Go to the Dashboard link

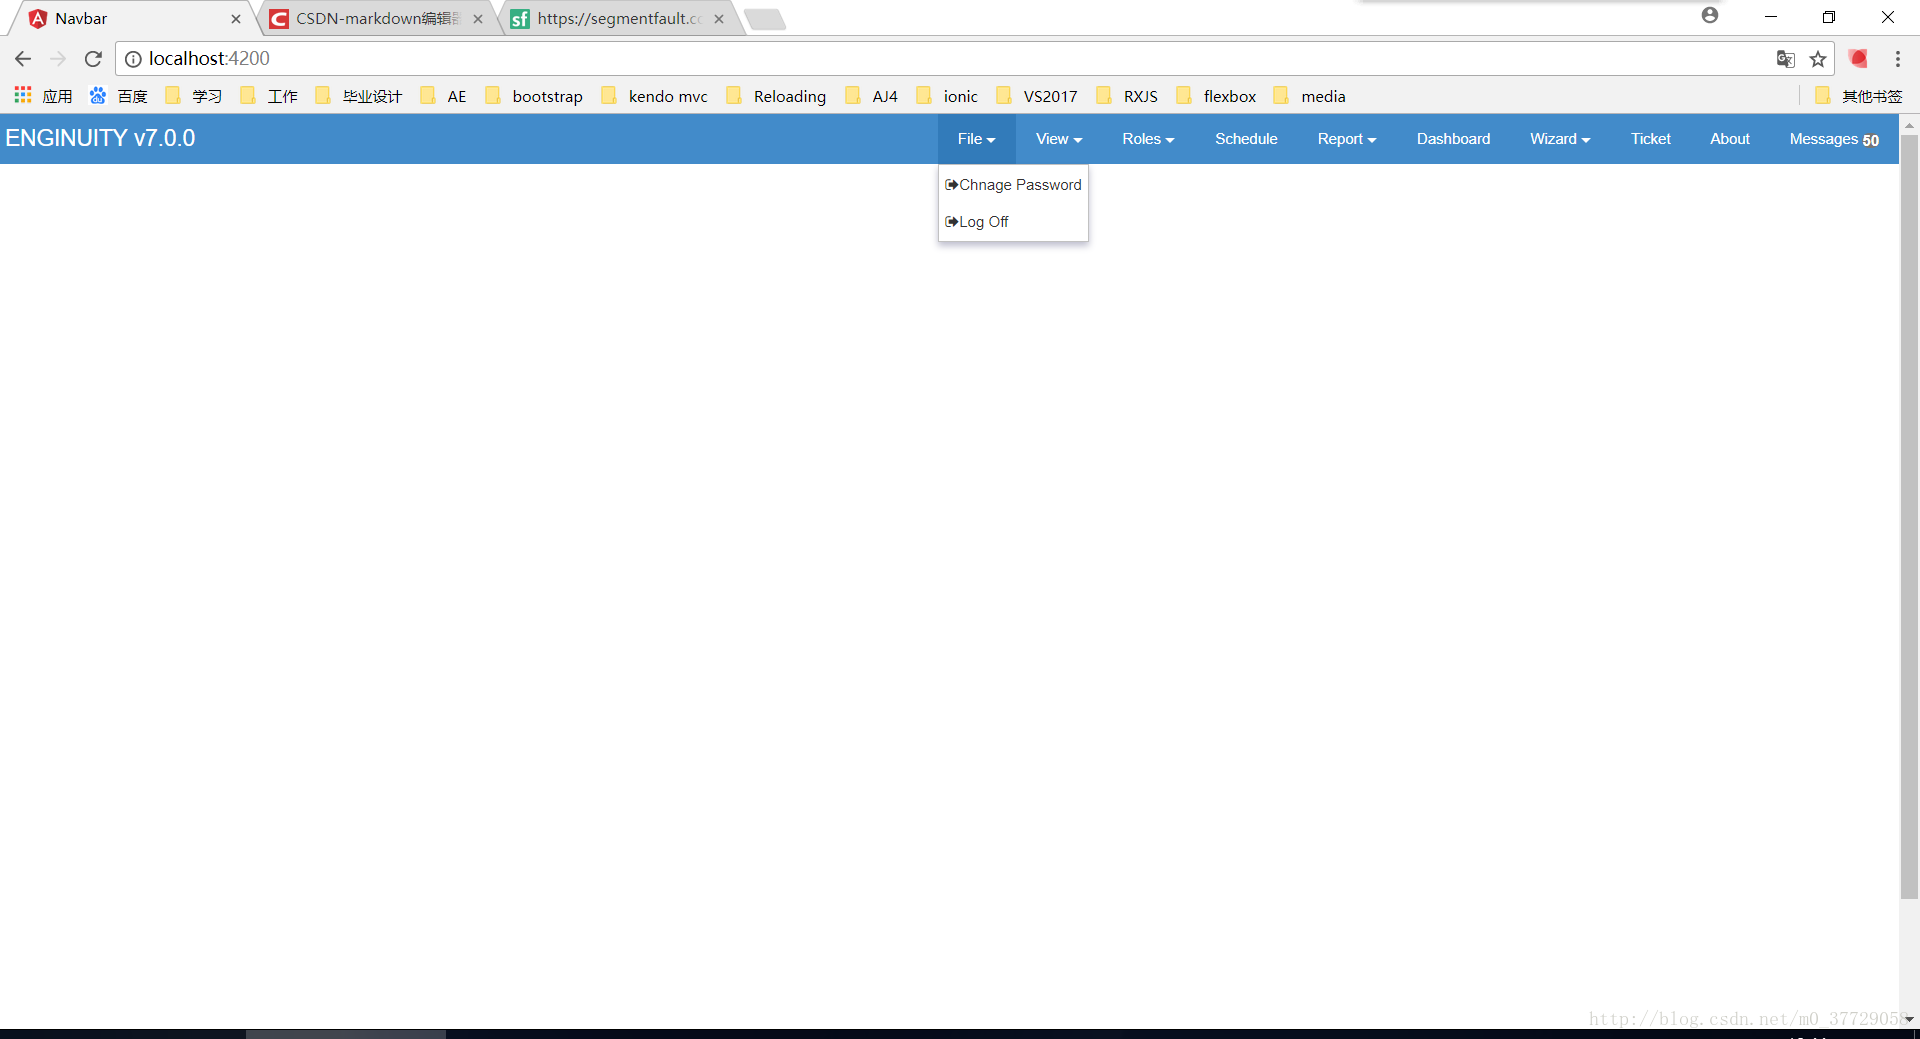[x=1453, y=139]
